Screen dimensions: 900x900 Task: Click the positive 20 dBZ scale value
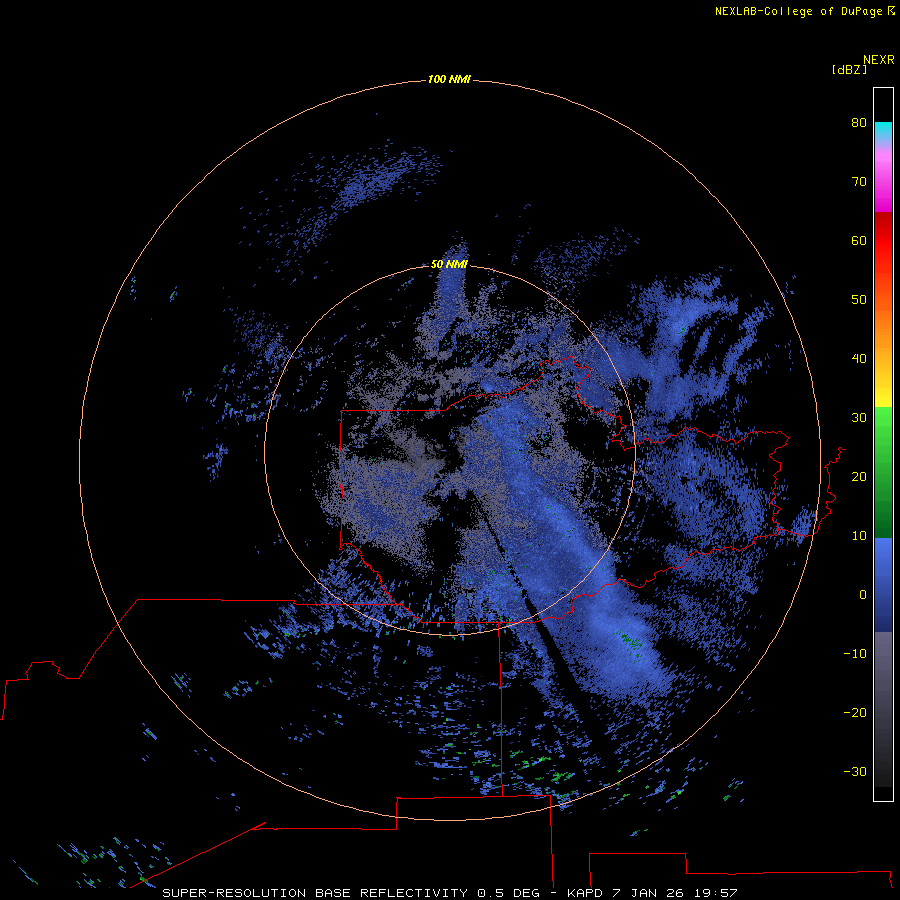pyautogui.click(x=859, y=476)
